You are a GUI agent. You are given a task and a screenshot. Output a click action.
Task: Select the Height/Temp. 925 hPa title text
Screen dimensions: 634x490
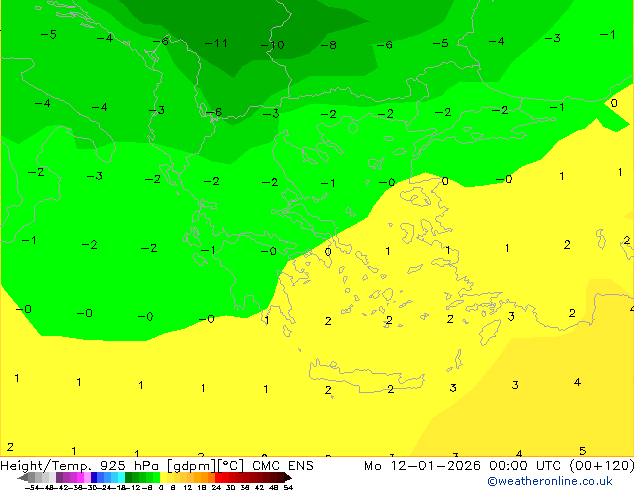[x=79, y=466]
